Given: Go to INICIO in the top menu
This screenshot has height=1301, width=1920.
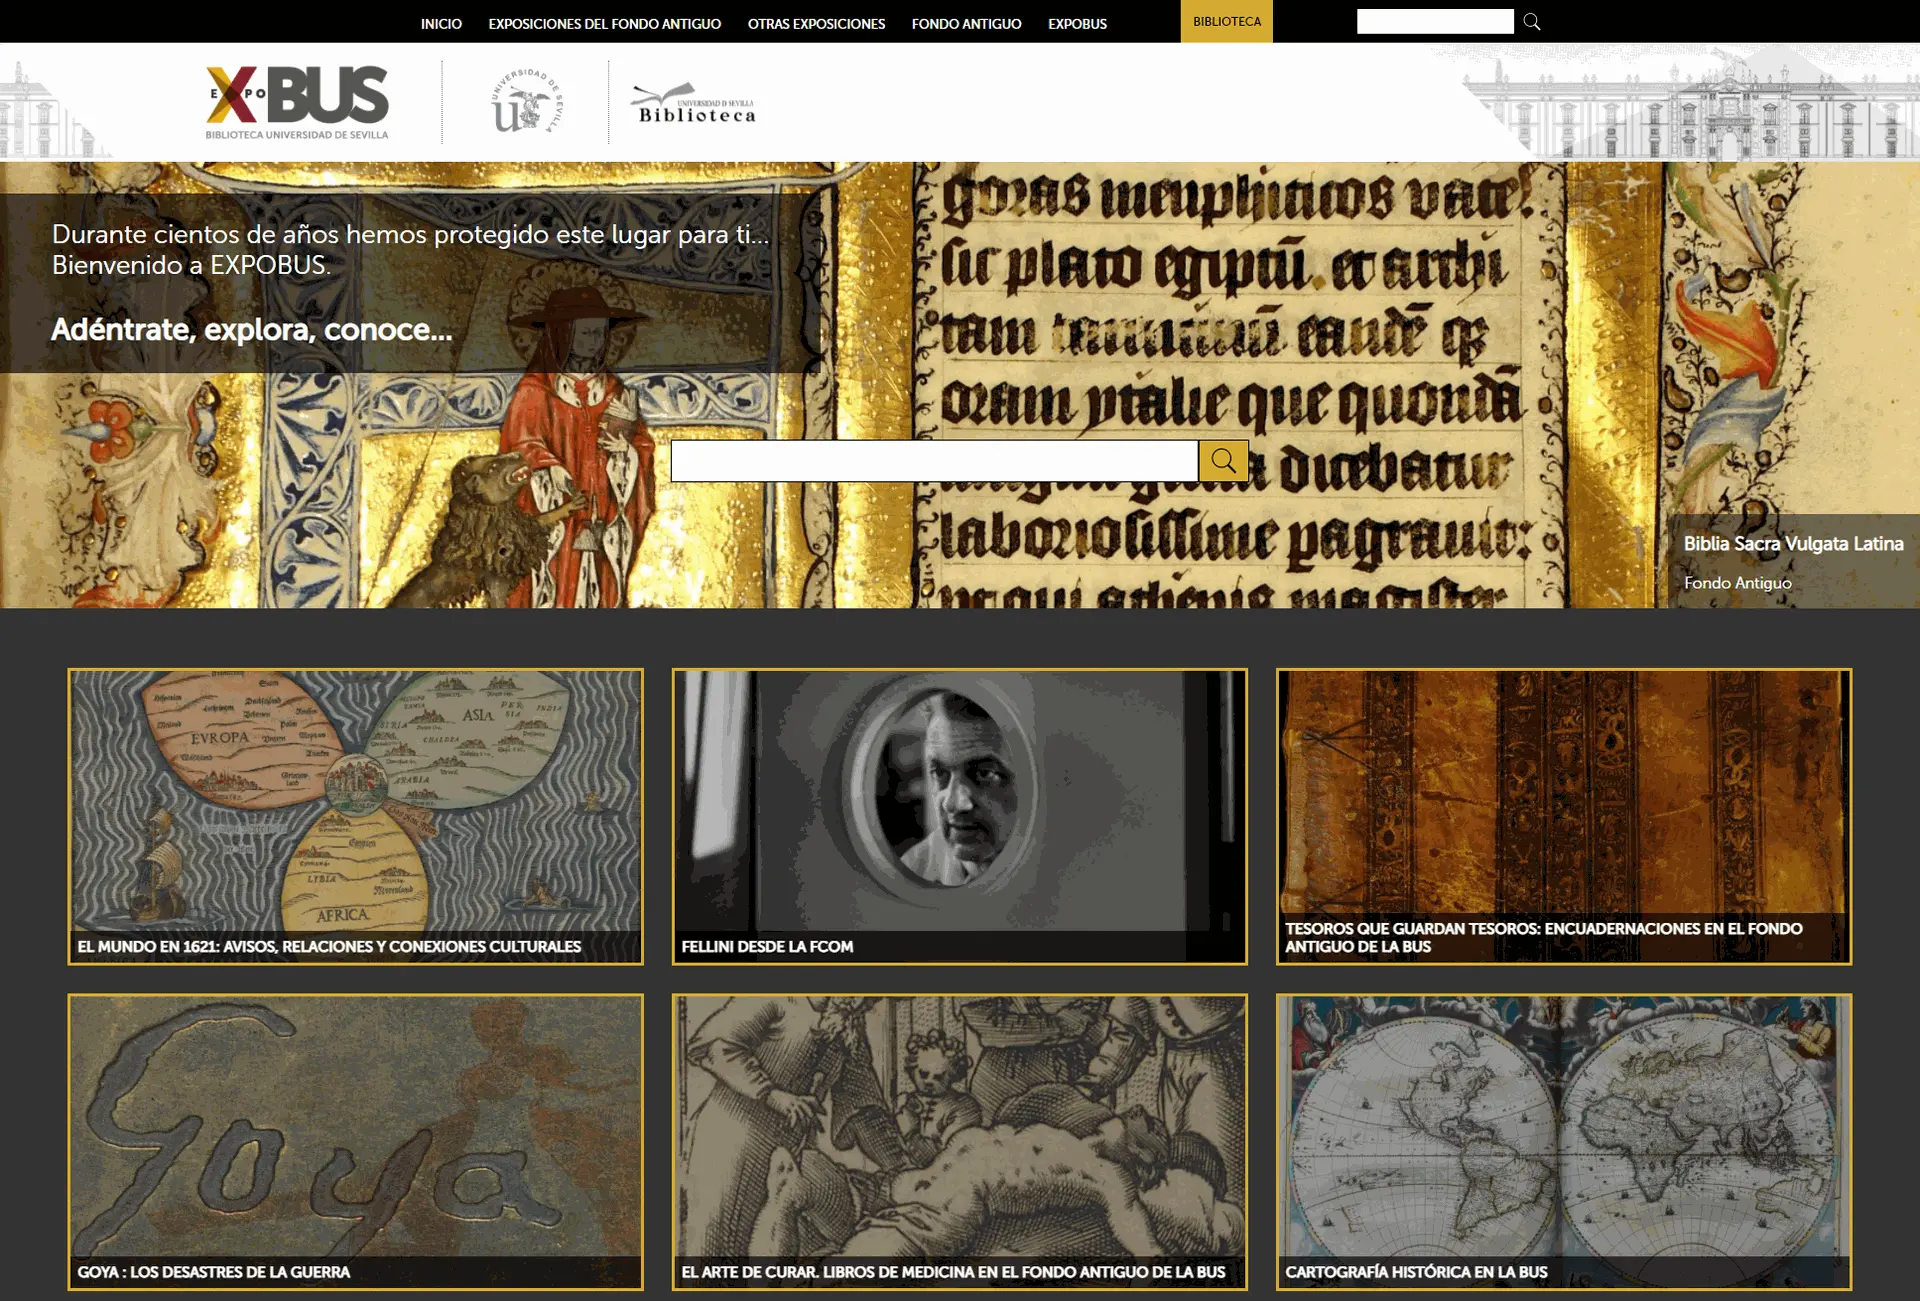Looking at the screenshot, I should pyautogui.click(x=441, y=23).
